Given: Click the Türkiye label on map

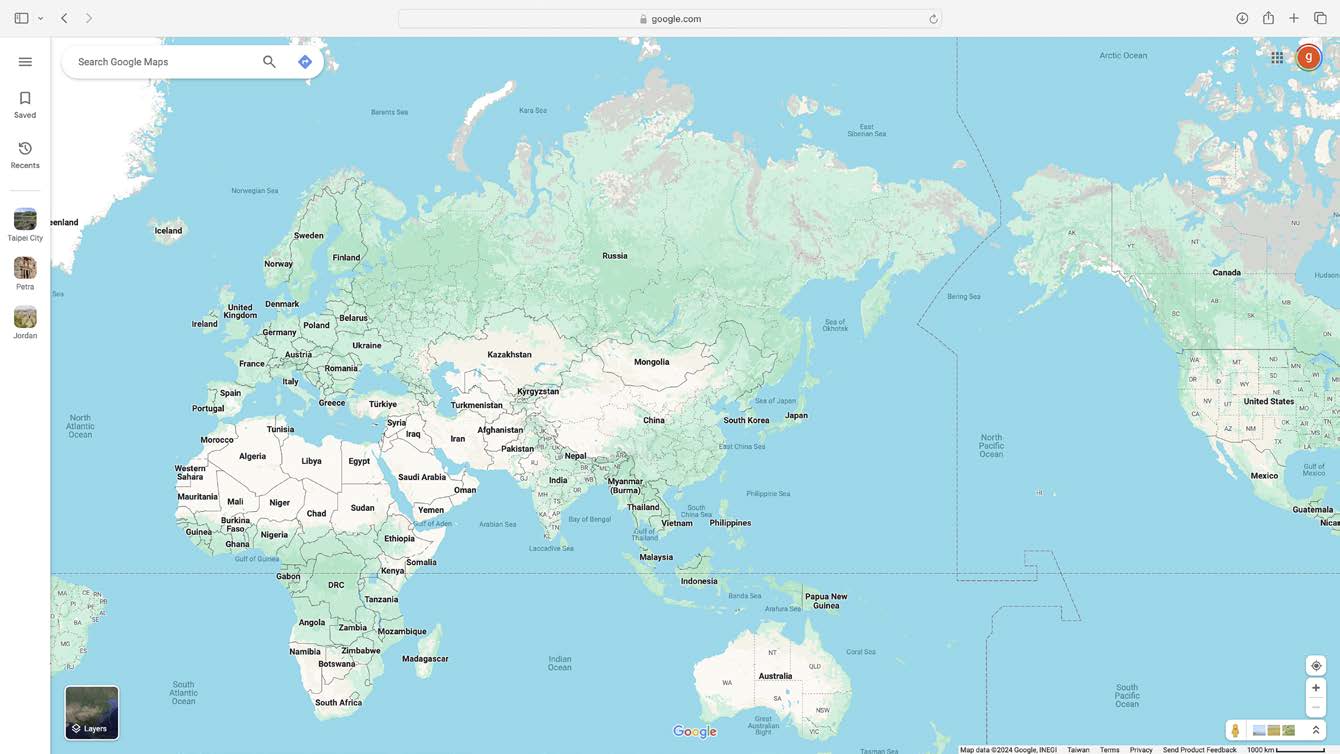Looking at the screenshot, I should (x=383, y=405).
